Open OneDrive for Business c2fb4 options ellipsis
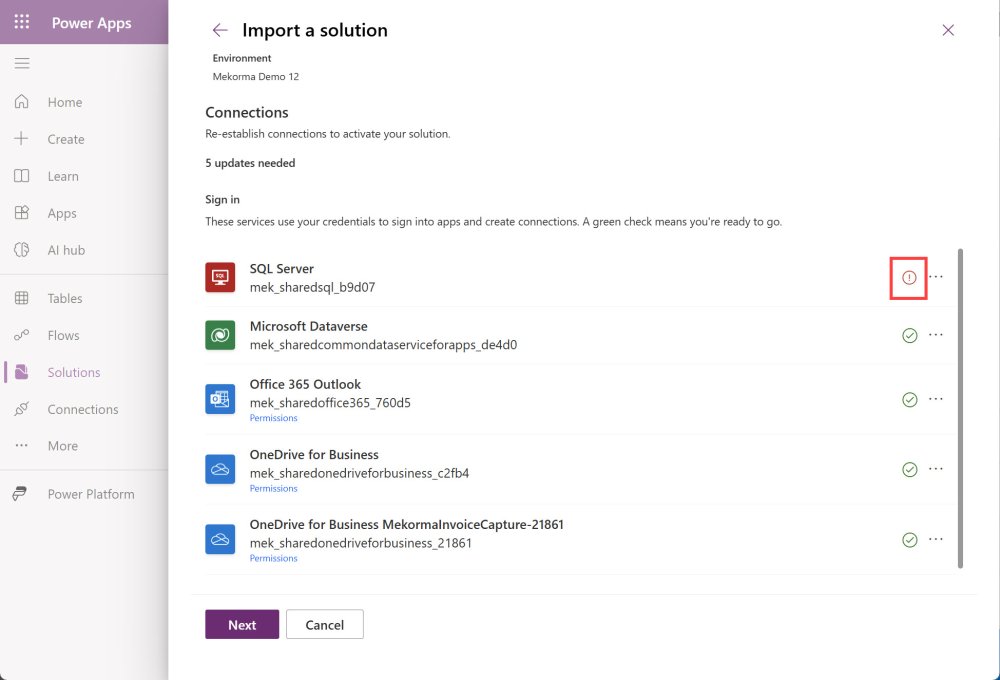This screenshot has height=680, width=1000. pos(936,469)
